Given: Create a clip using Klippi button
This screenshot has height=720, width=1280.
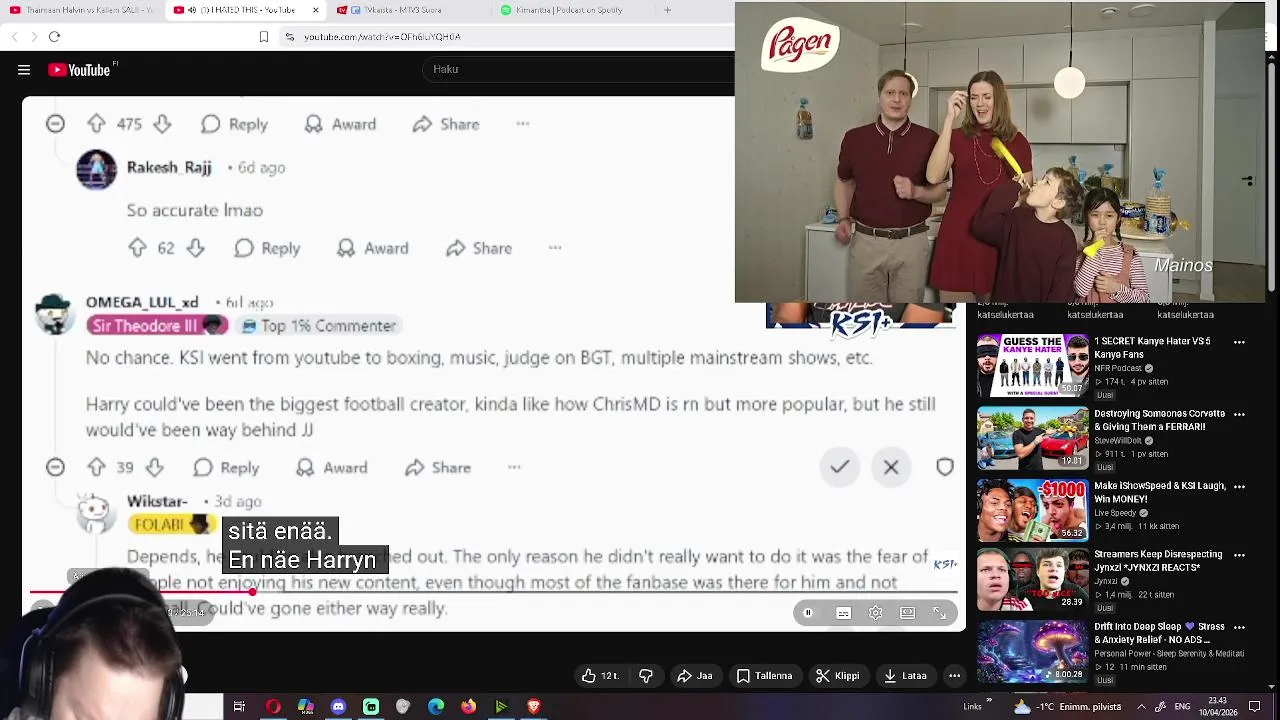Looking at the screenshot, I should (837, 676).
